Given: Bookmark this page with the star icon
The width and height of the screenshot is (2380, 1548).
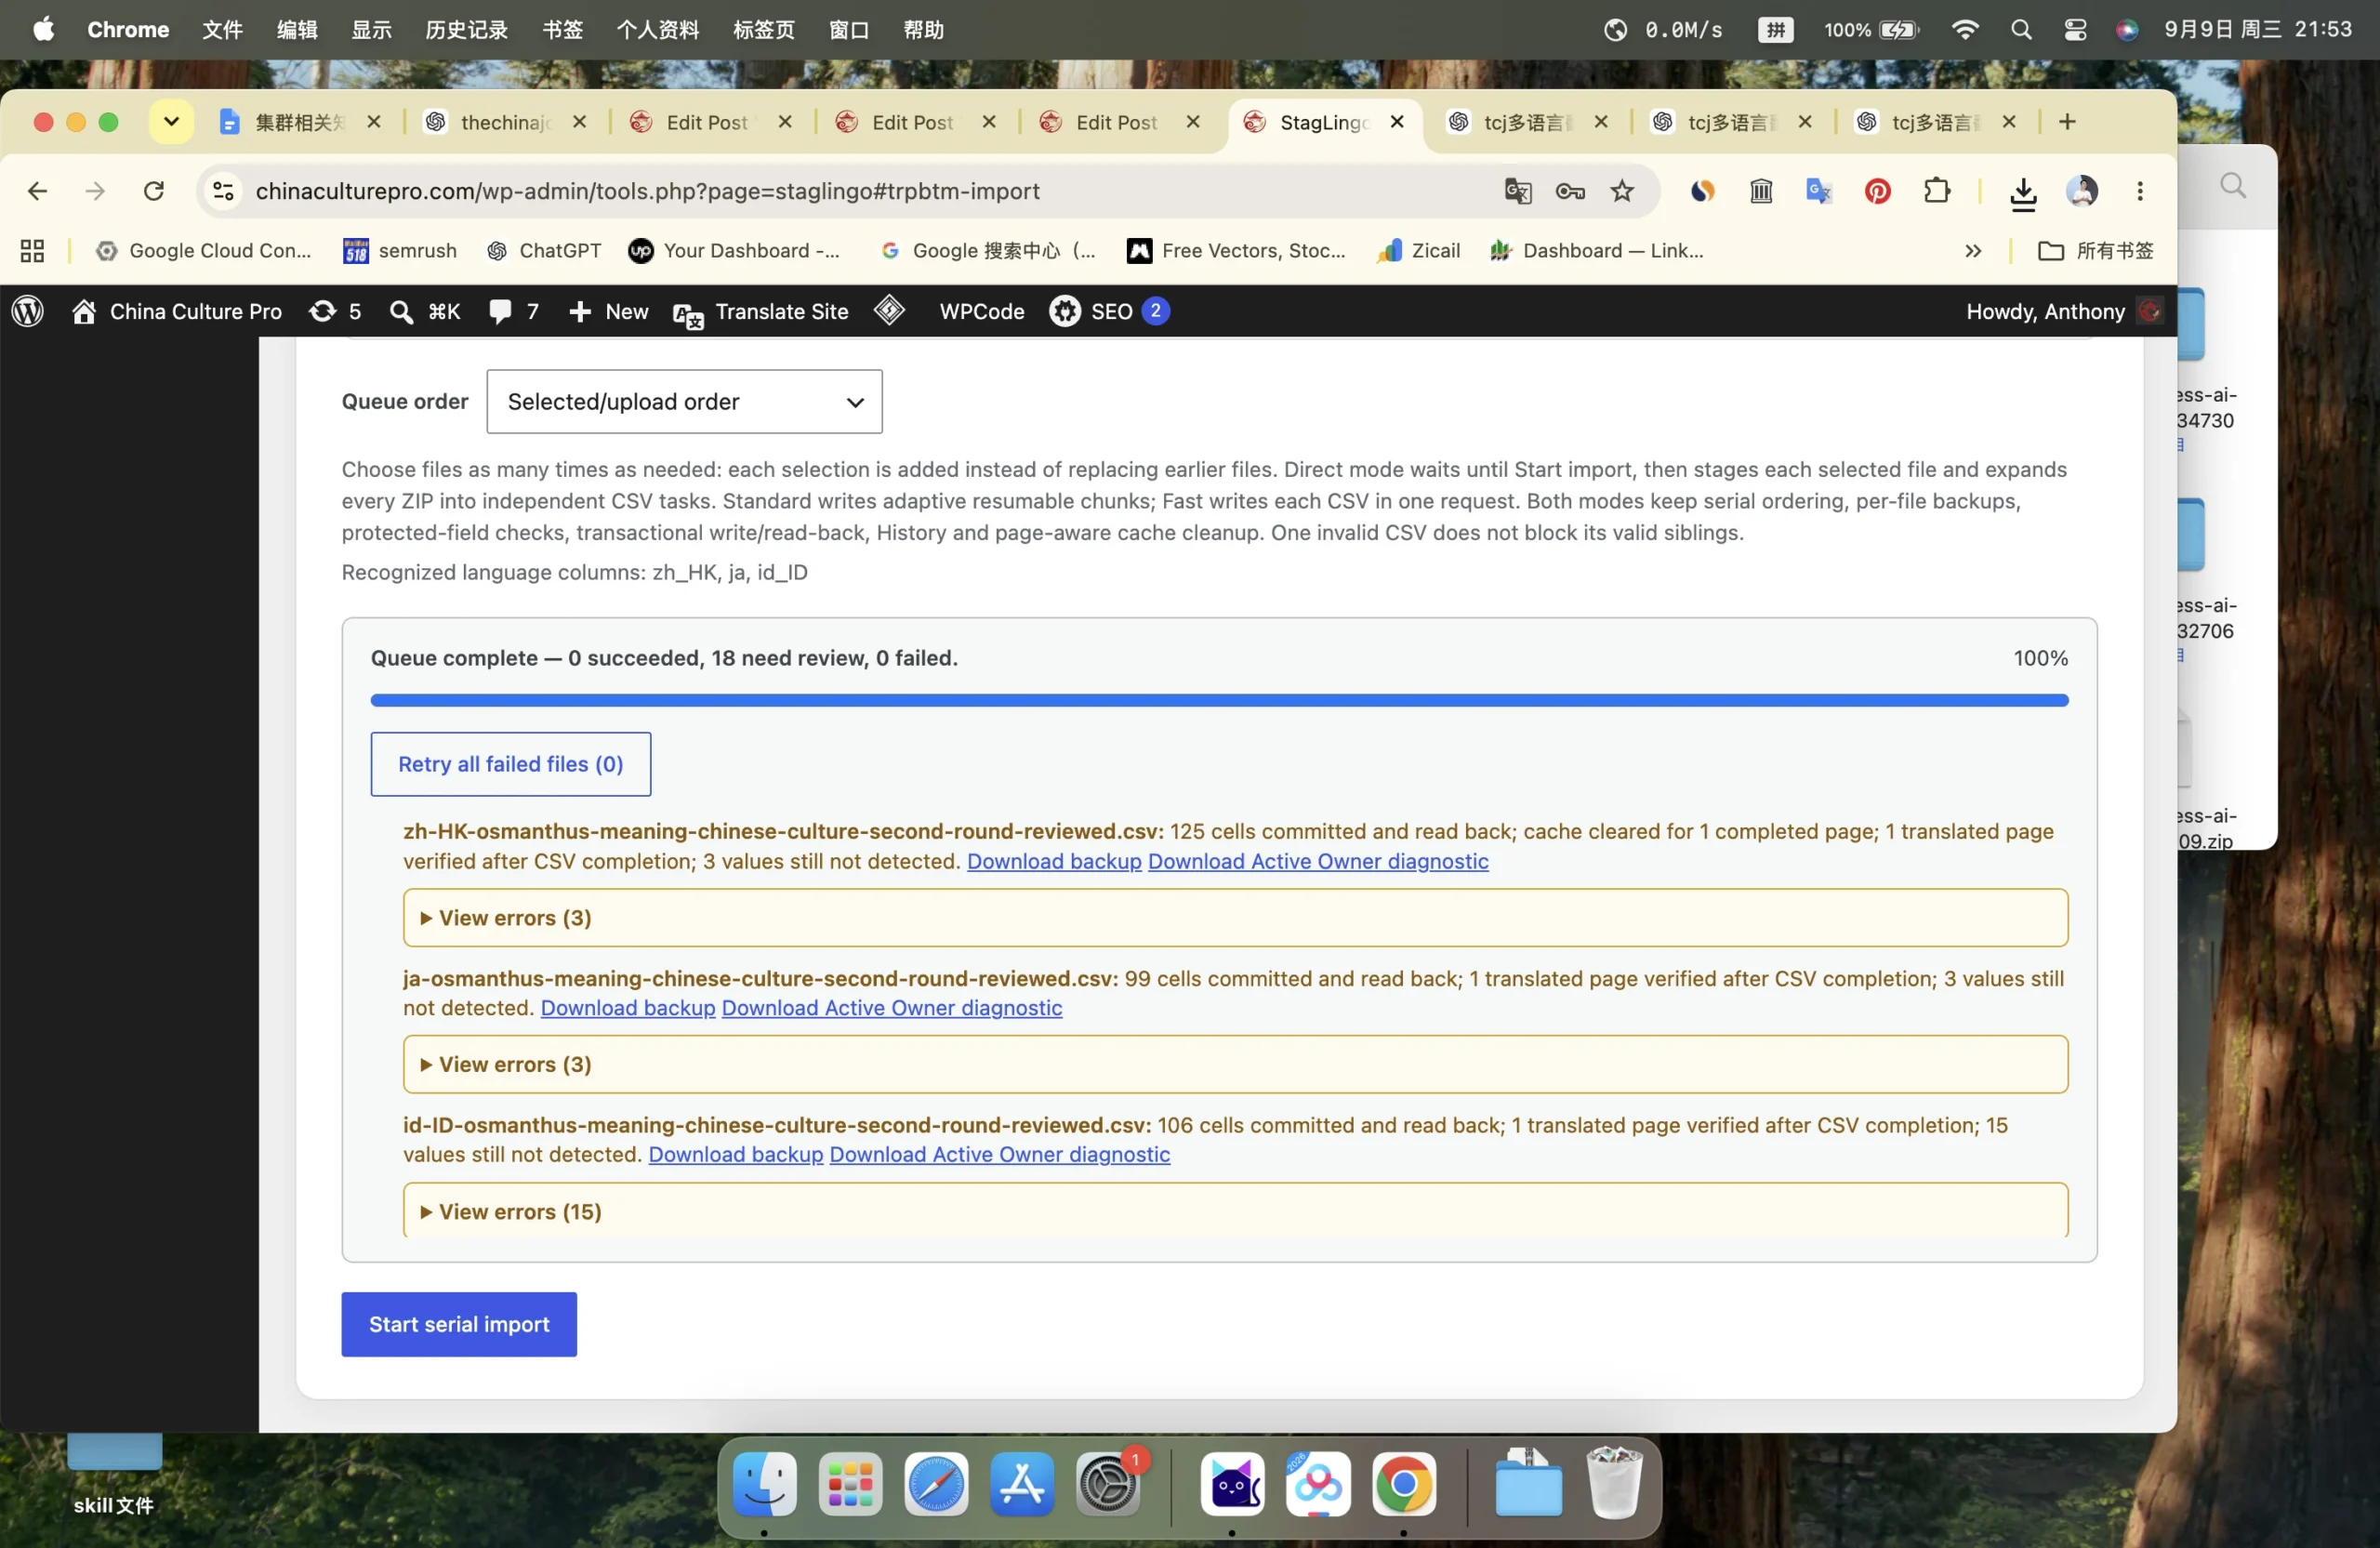Looking at the screenshot, I should pos(1621,191).
